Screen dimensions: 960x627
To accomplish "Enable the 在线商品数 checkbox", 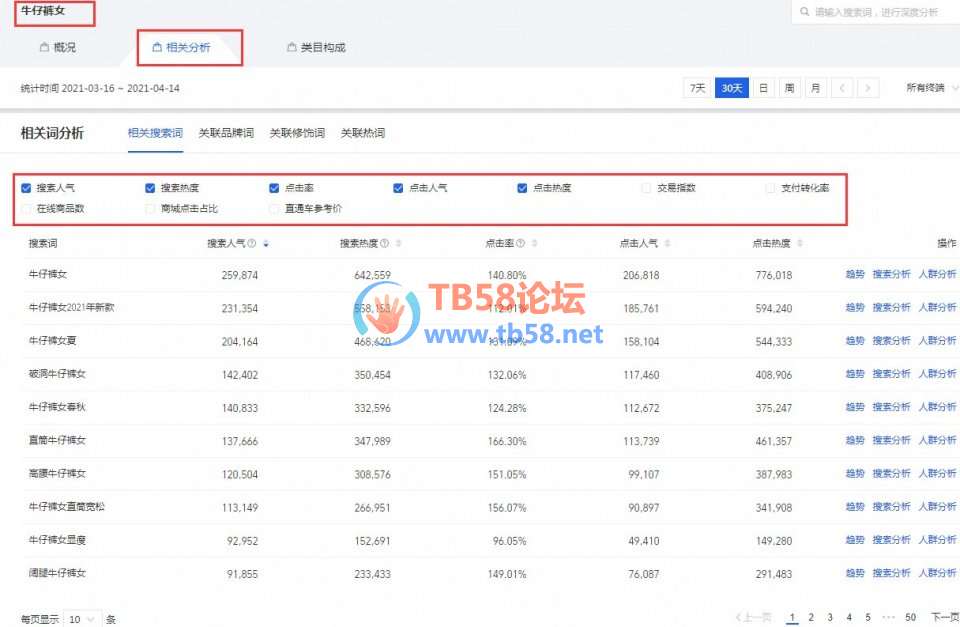I will pos(26,209).
